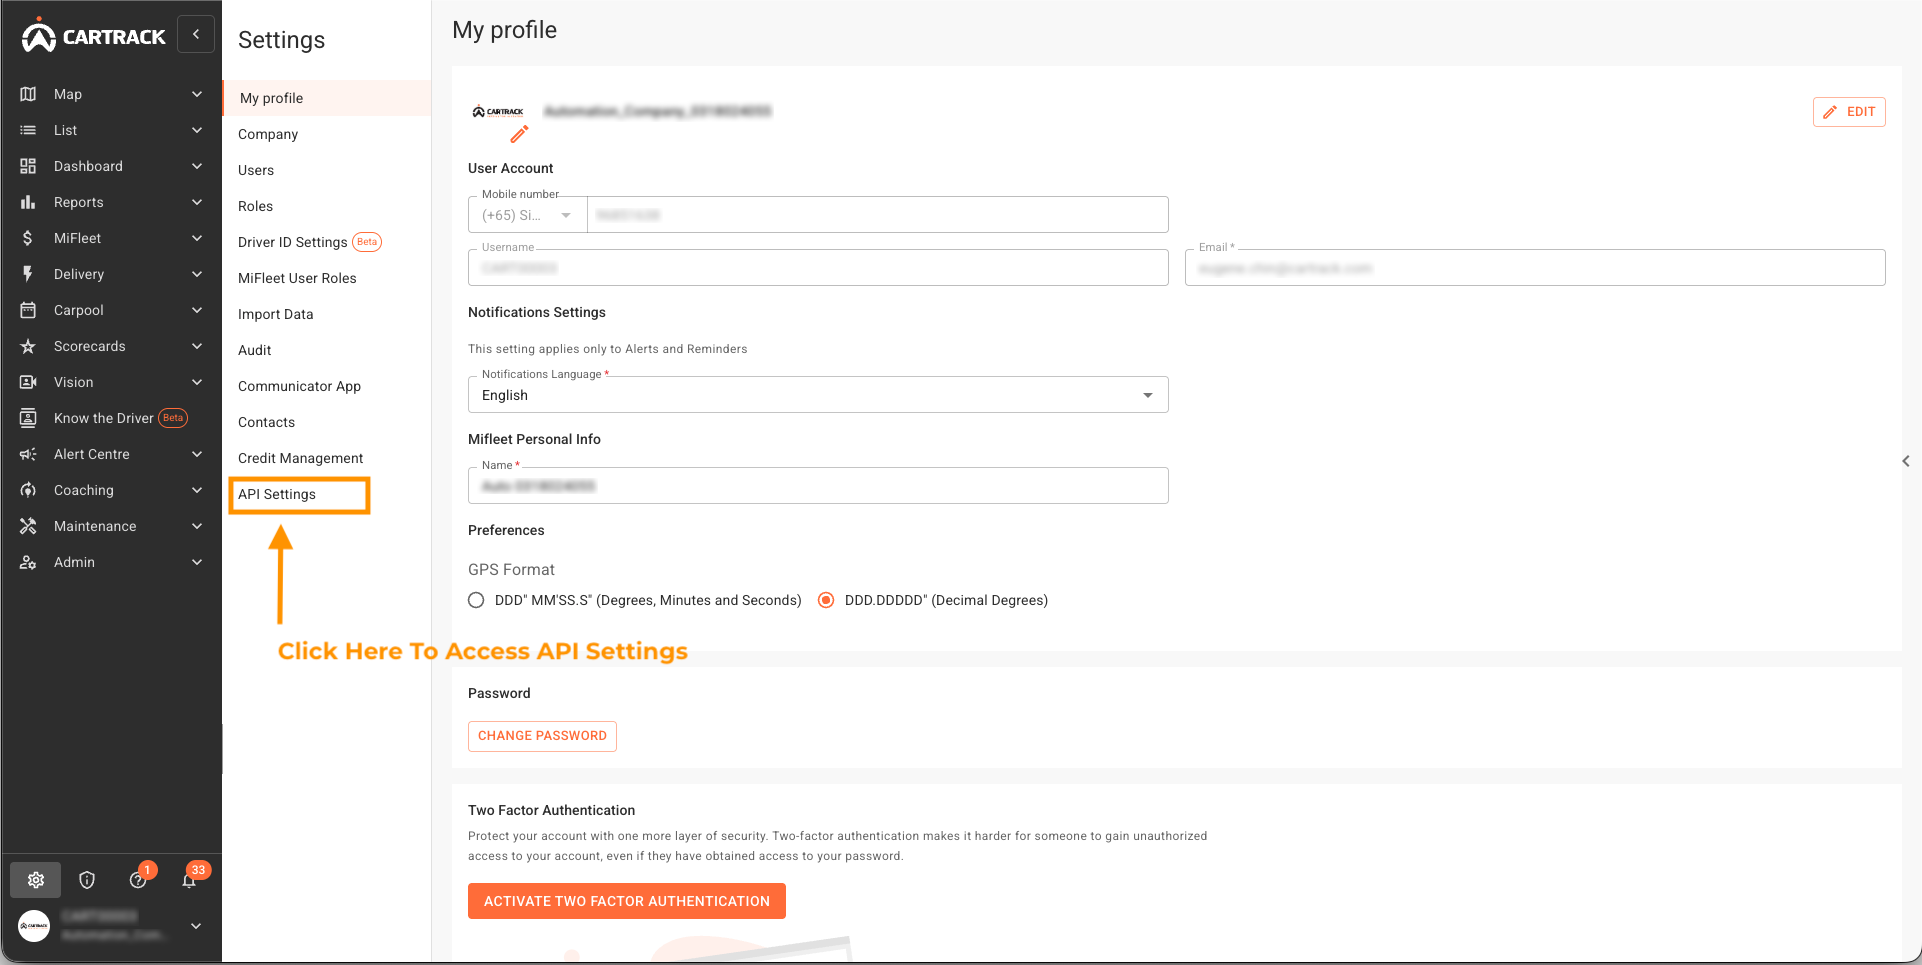Click the MiFleet dollar icon
The height and width of the screenshot is (965, 1922).
pos(29,238)
